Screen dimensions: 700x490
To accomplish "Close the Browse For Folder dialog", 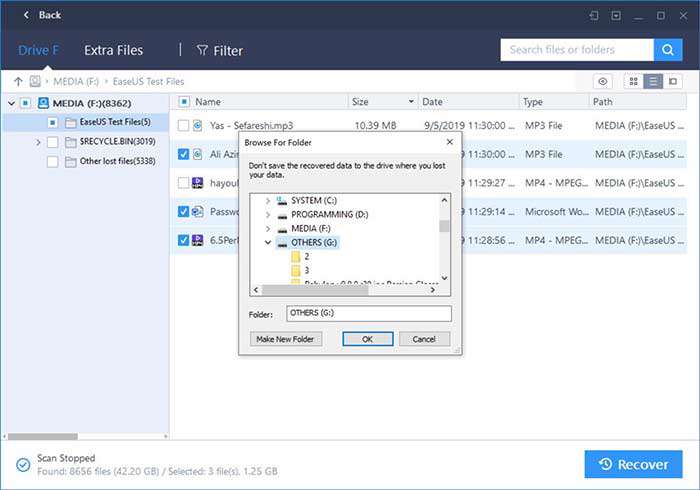I will 450,142.
